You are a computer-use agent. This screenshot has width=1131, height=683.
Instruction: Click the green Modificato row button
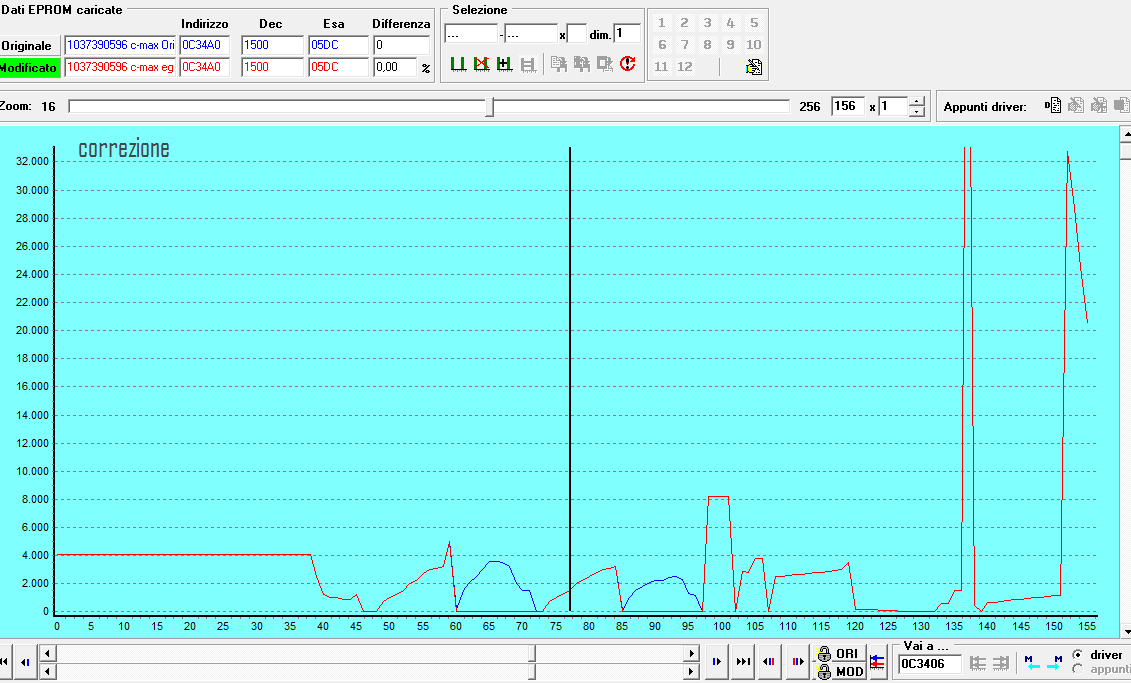click(30, 68)
